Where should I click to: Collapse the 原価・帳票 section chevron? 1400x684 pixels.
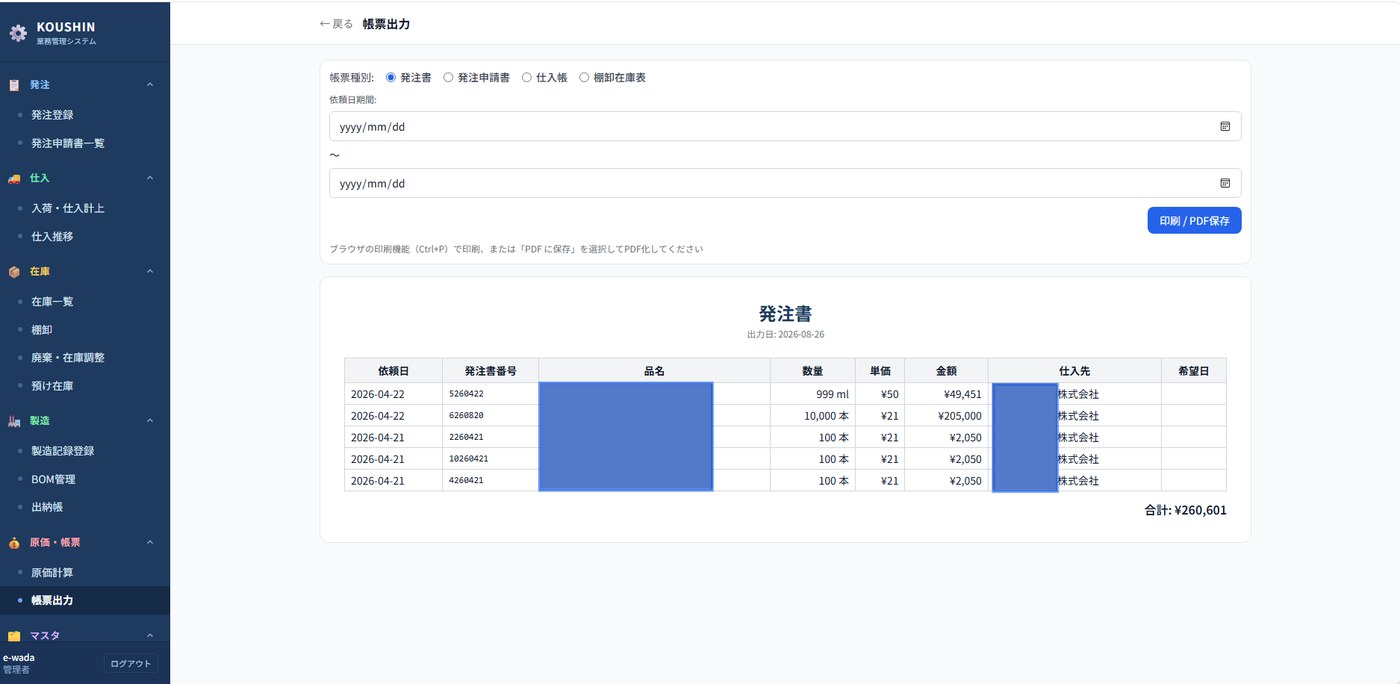pos(150,543)
